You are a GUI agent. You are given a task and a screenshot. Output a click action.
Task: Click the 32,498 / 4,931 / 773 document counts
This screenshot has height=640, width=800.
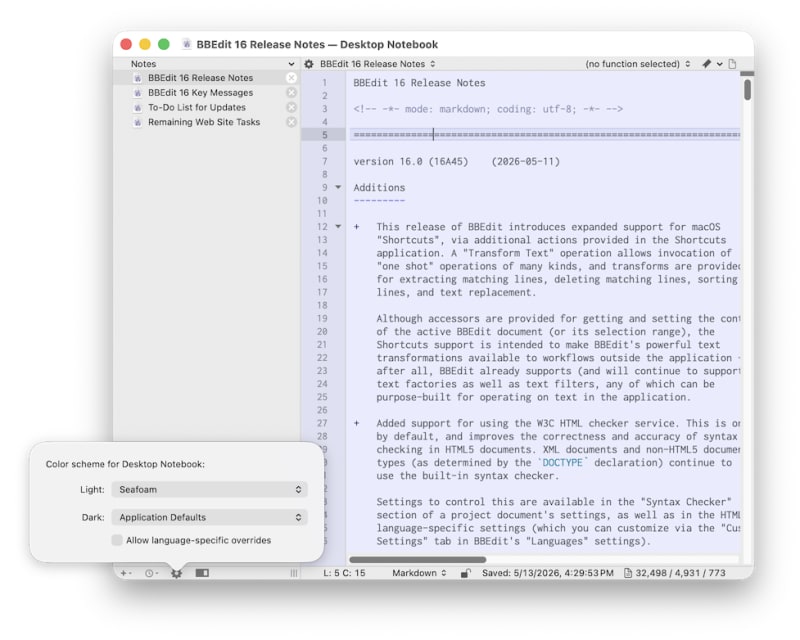tap(680, 573)
